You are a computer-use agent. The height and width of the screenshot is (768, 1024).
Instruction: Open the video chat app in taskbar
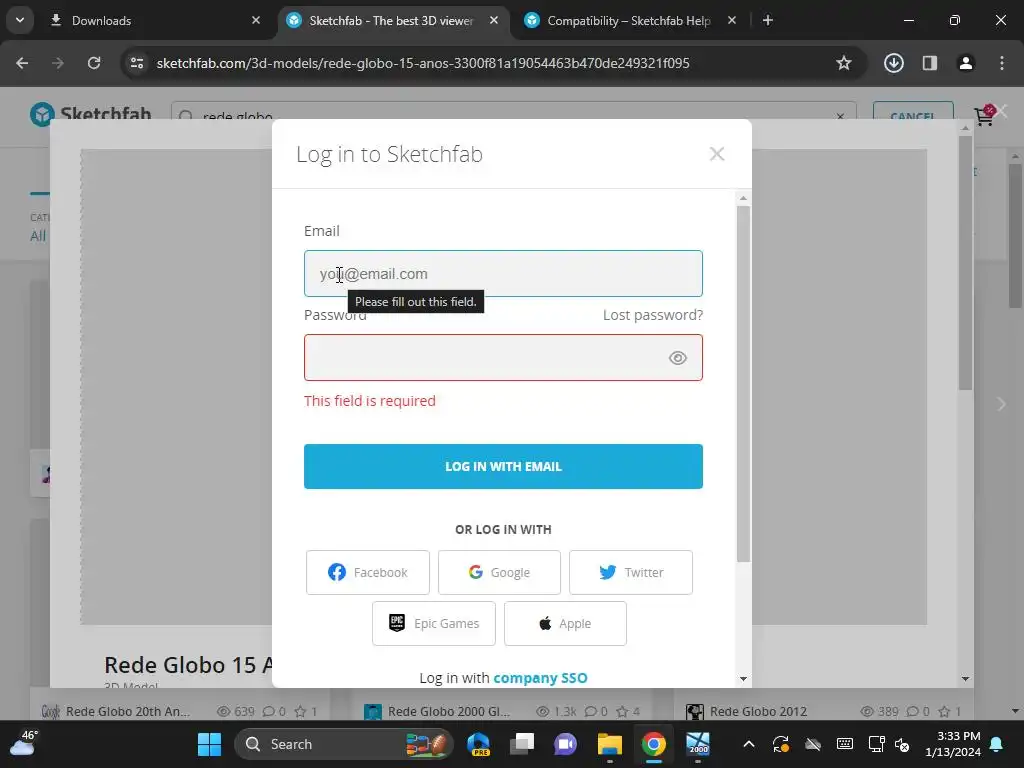pyautogui.click(x=566, y=744)
